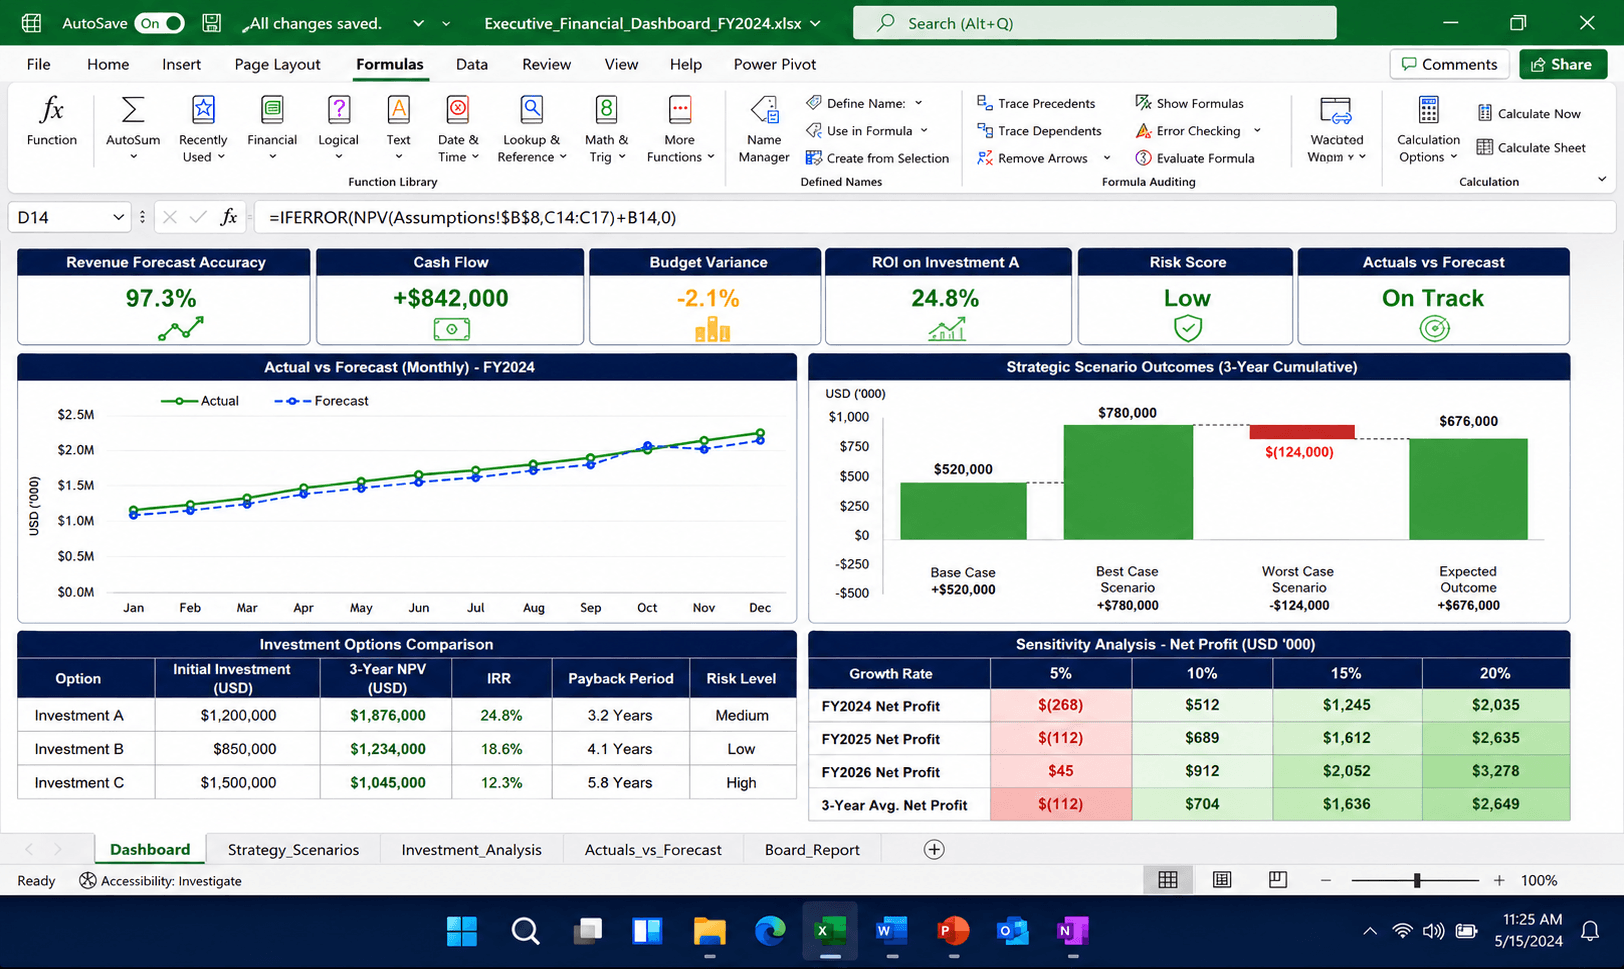Open PowerPoint from taskbar
Viewport: 1624px width, 969px height.
point(952,931)
